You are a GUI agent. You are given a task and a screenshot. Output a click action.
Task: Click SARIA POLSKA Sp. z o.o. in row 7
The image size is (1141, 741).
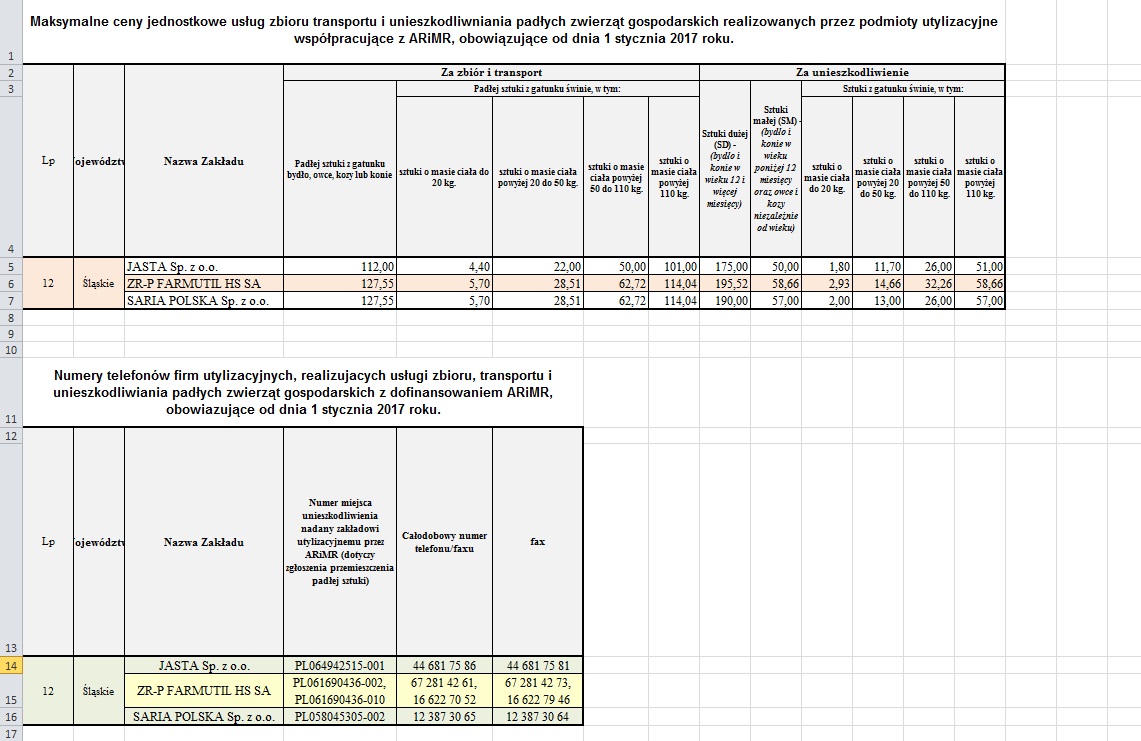pyautogui.click(x=204, y=300)
